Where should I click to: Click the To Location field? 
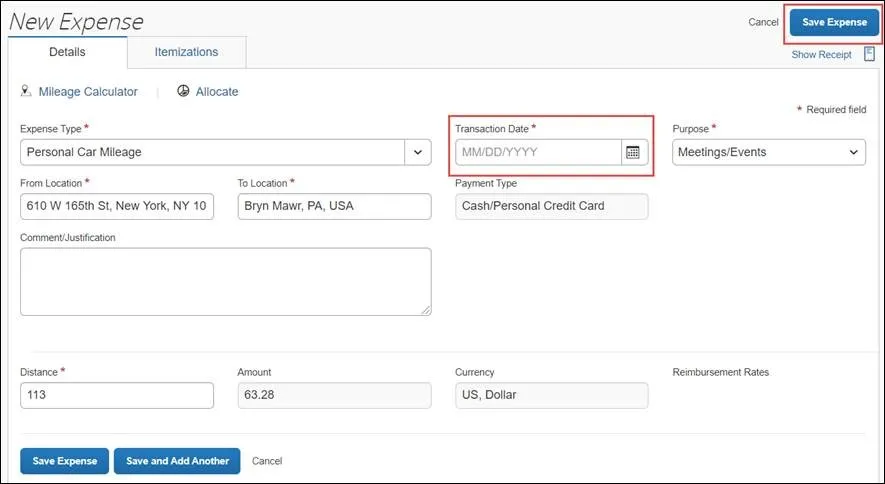(x=334, y=206)
